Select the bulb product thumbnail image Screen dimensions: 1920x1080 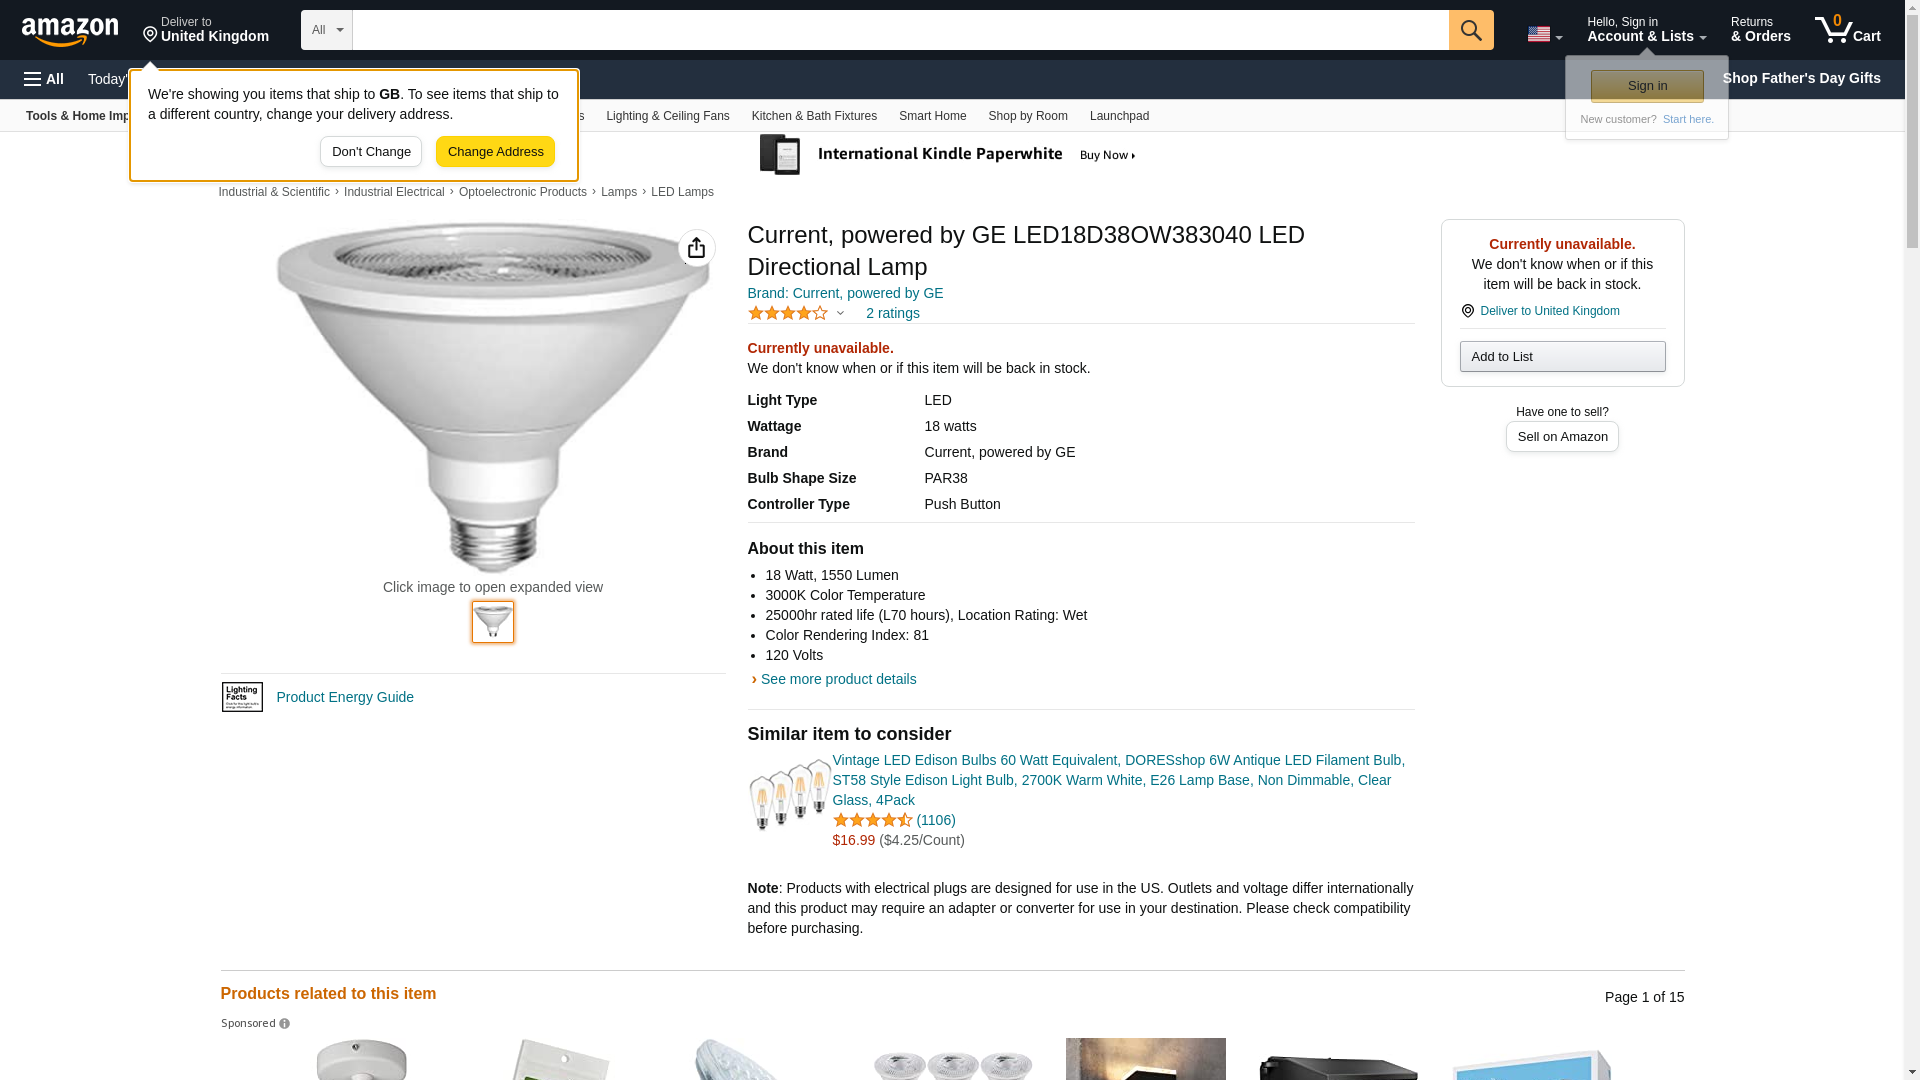(493, 622)
